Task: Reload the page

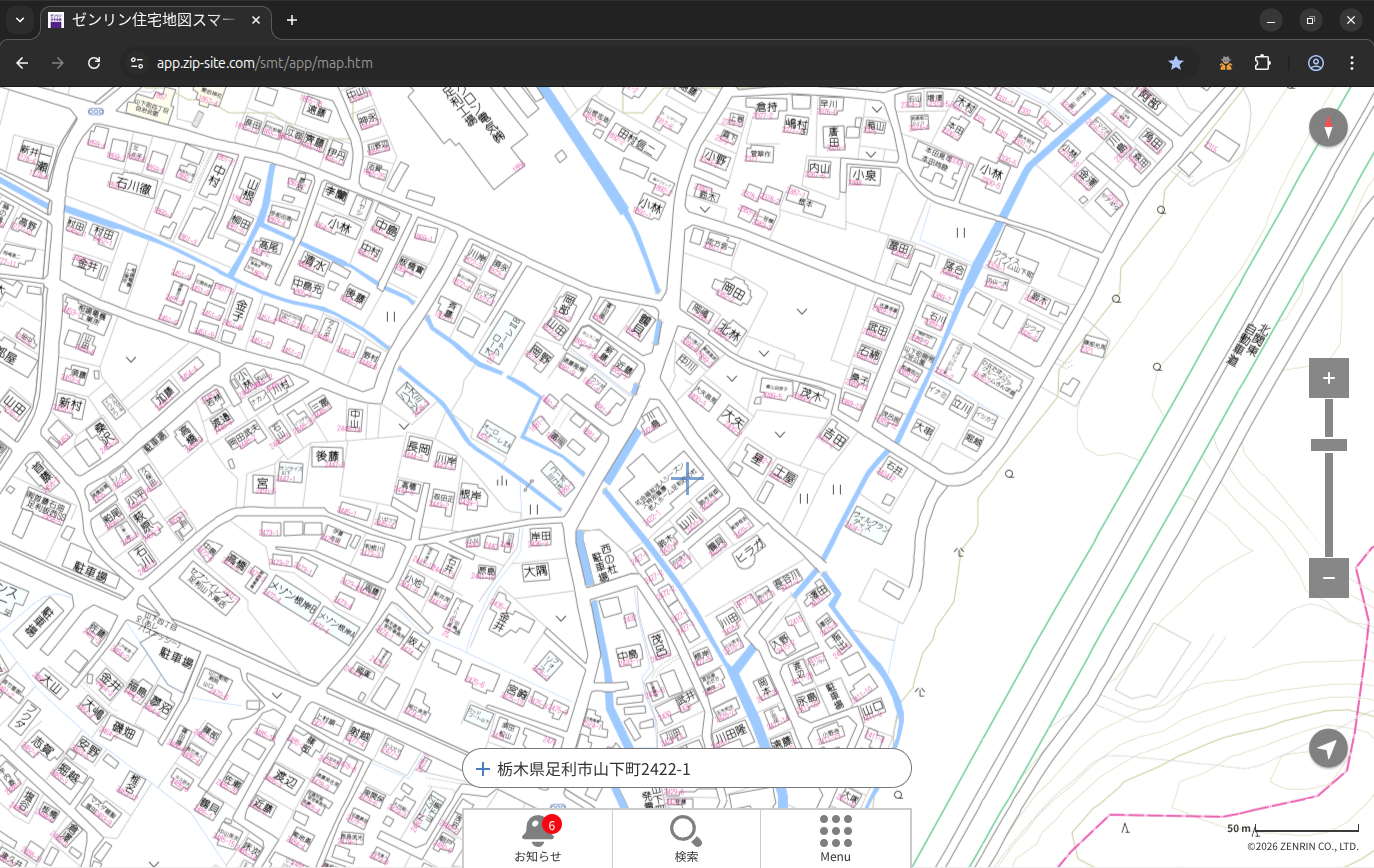Action: pyautogui.click(x=94, y=63)
